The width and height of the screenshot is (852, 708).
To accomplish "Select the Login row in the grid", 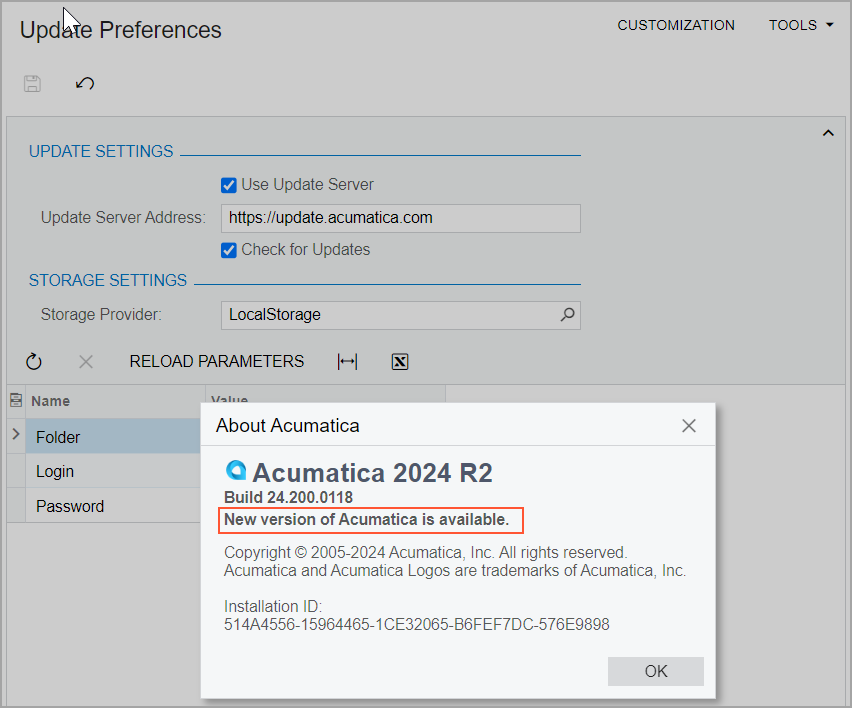I will [110, 471].
